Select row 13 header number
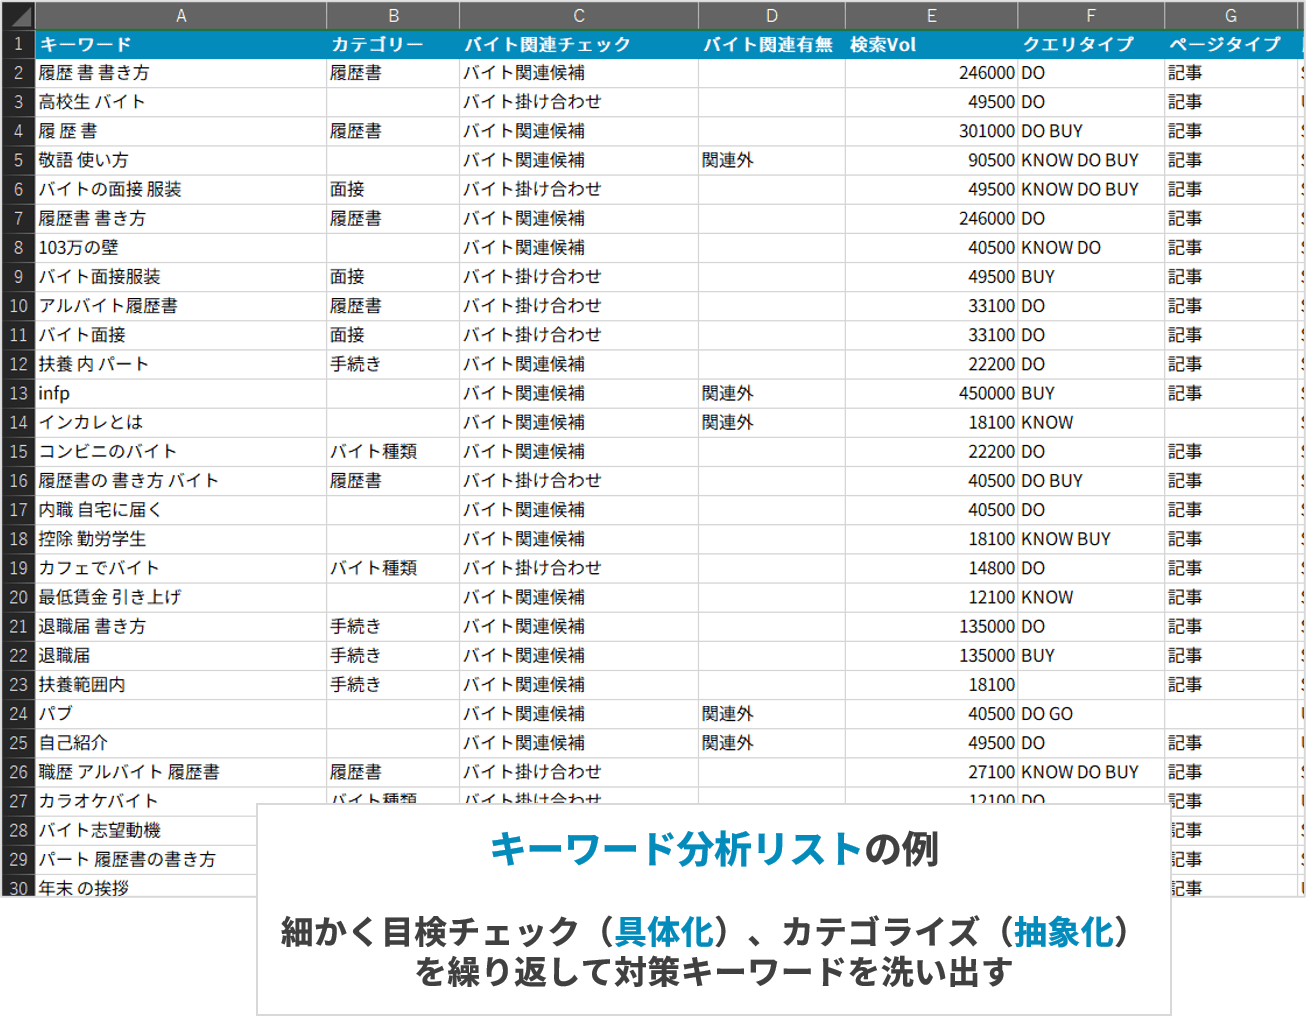Screen dimensions: 1306x1016 point(18,393)
